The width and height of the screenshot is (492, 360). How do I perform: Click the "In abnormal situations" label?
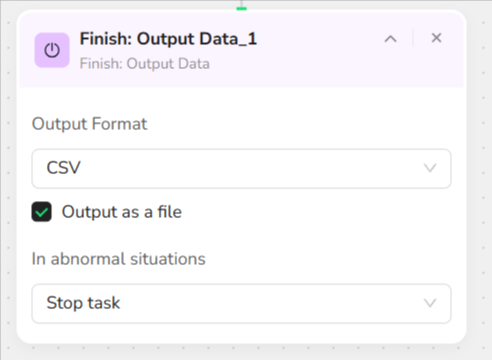[118, 259]
